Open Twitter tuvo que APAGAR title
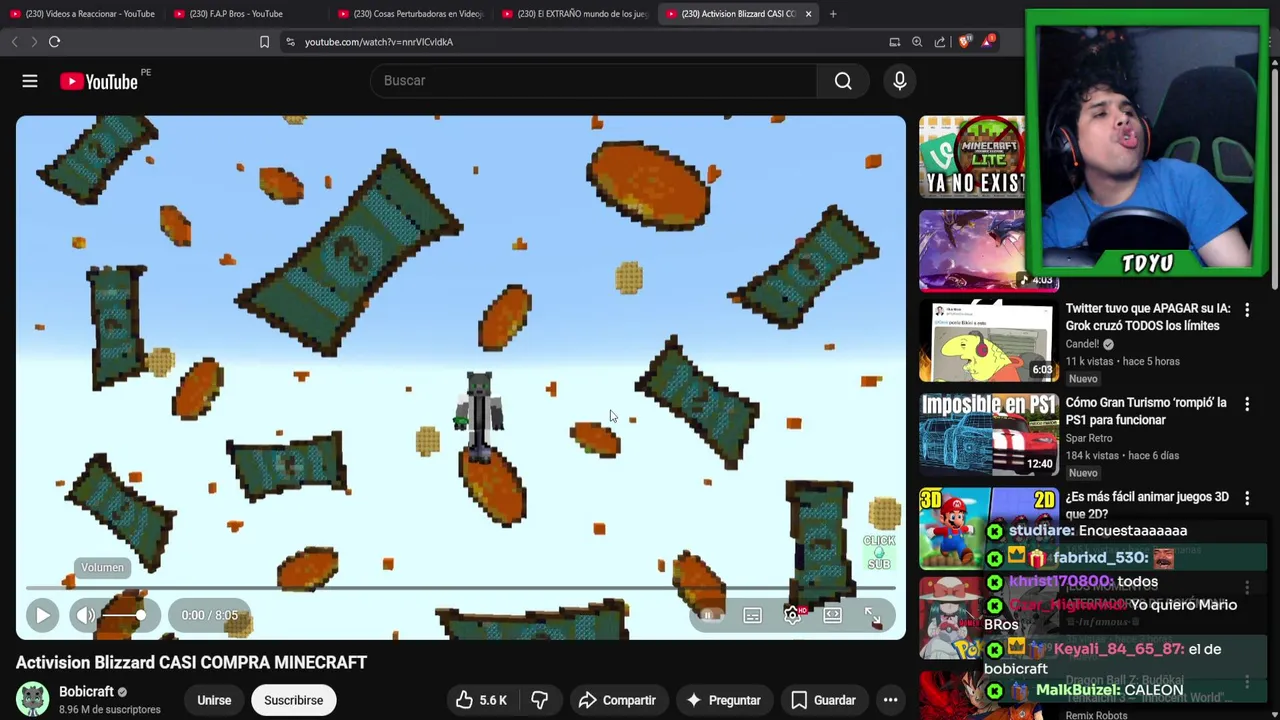This screenshot has width=1280, height=720. (1148, 317)
